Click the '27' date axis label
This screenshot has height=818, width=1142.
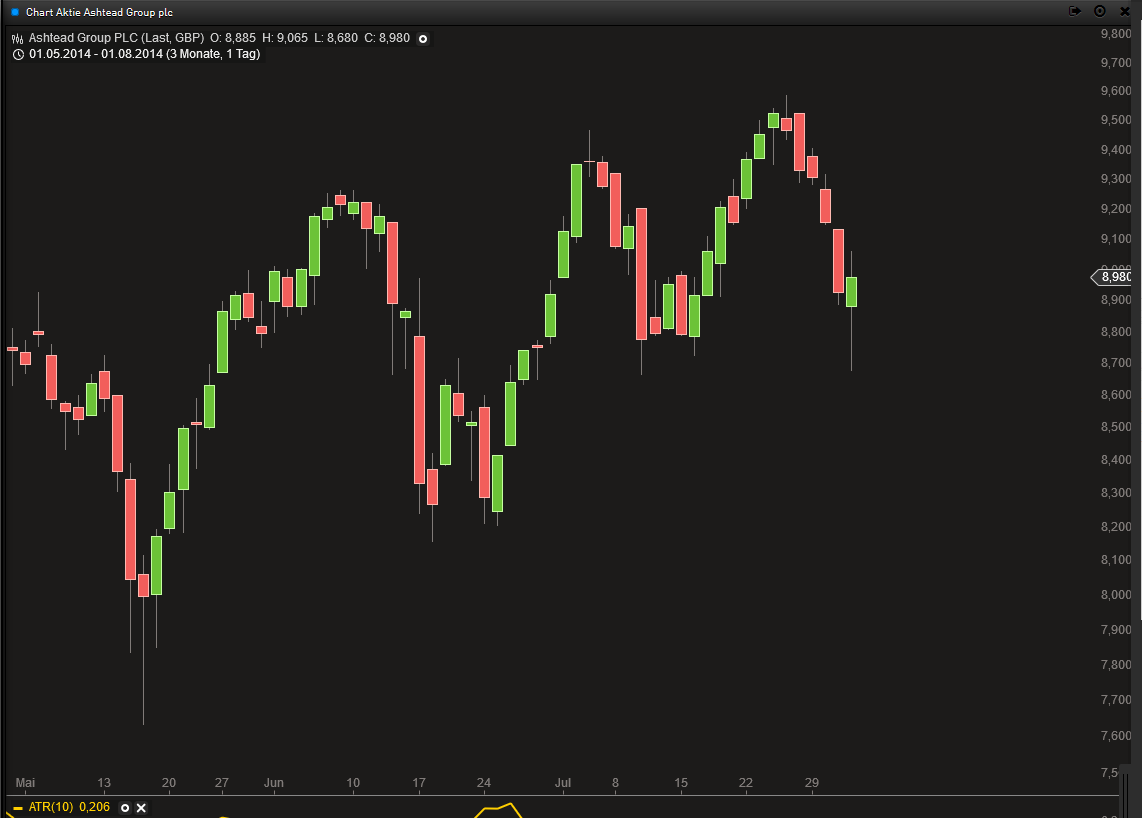pyautogui.click(x=221, y=783)
